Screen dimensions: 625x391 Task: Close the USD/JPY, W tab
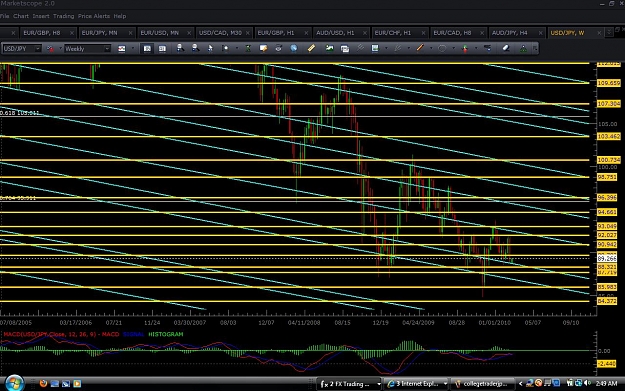[x=599, y=33]
